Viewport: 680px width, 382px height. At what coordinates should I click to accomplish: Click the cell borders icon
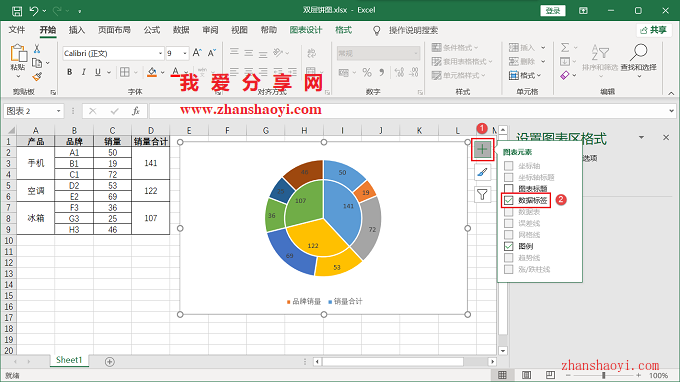coord(125,72)
